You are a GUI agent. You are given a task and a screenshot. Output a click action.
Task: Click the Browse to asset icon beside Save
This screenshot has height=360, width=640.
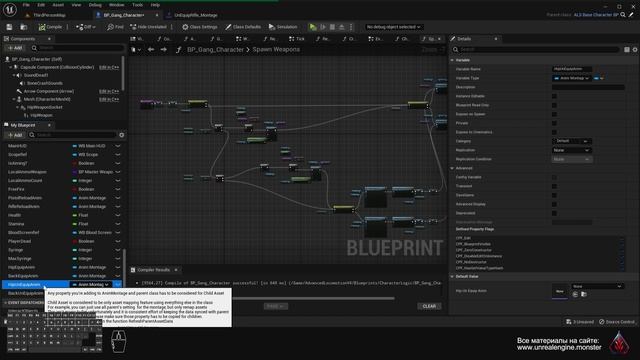tap(23, 27)
